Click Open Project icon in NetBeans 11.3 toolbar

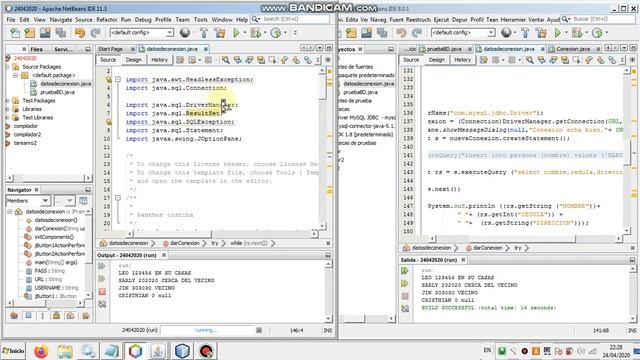pyautogui.click(x=45, y=33)
